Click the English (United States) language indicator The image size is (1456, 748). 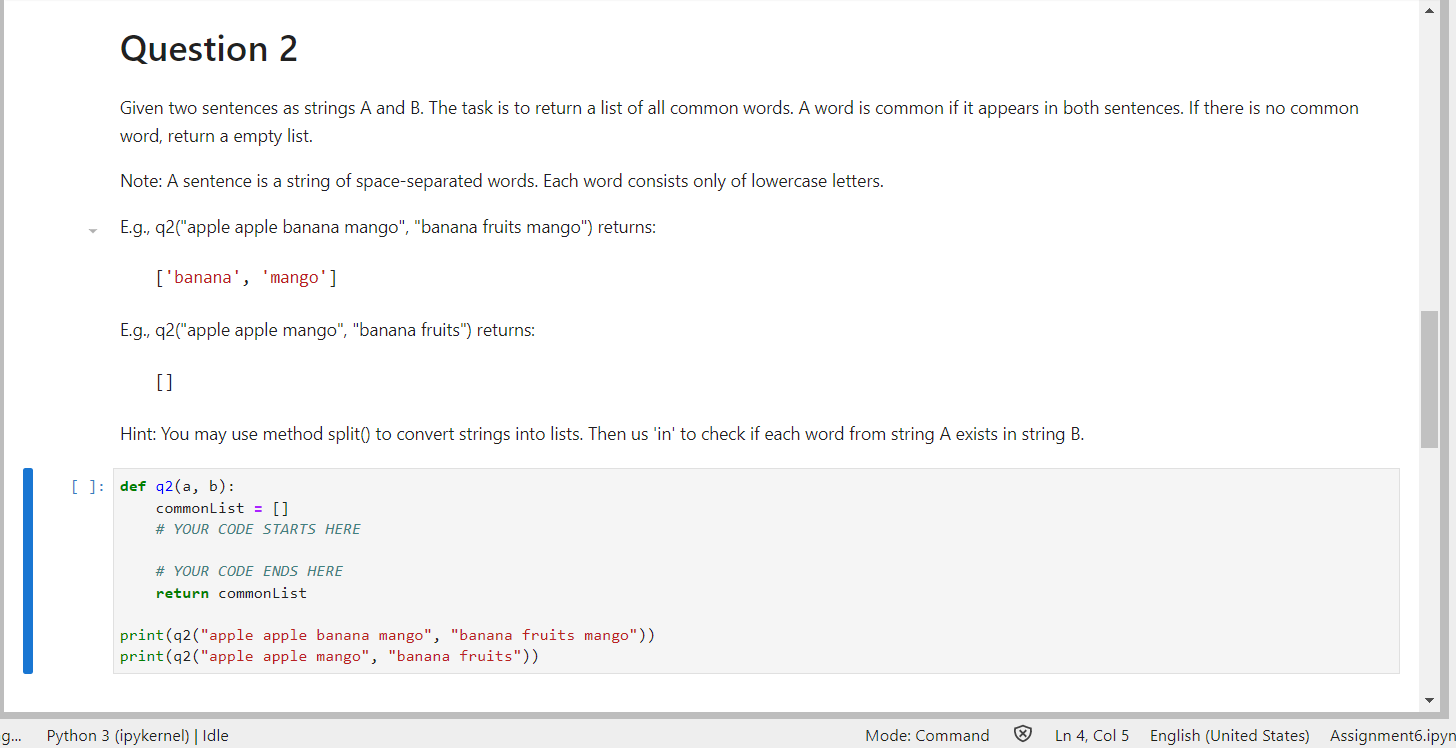click(x=1229, y=735)
